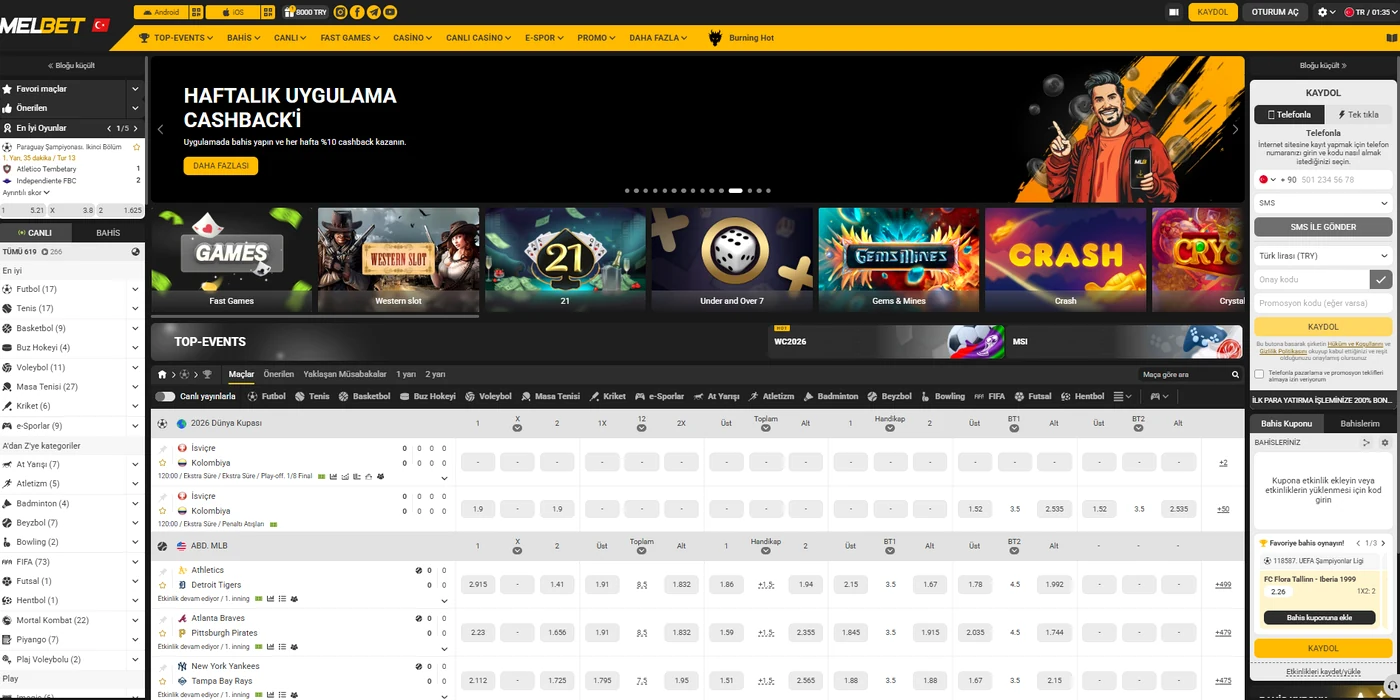Image resolution: width=1400 pixels, height=700 pixels.
Task: Click the phone number input field
Action: pyautogui.click(x=1345, y=180)
